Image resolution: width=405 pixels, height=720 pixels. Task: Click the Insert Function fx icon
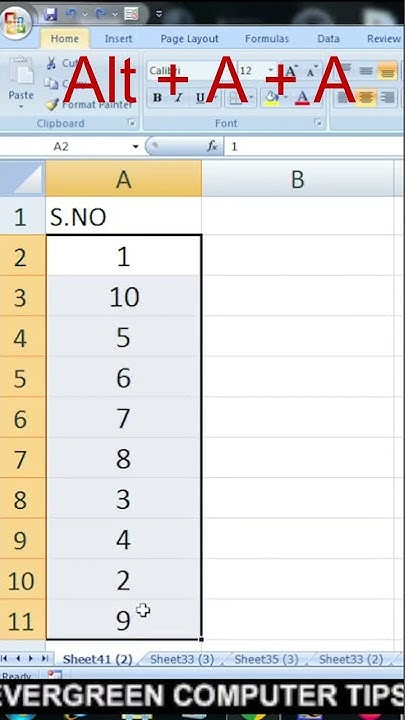click(x=212, y=146)
